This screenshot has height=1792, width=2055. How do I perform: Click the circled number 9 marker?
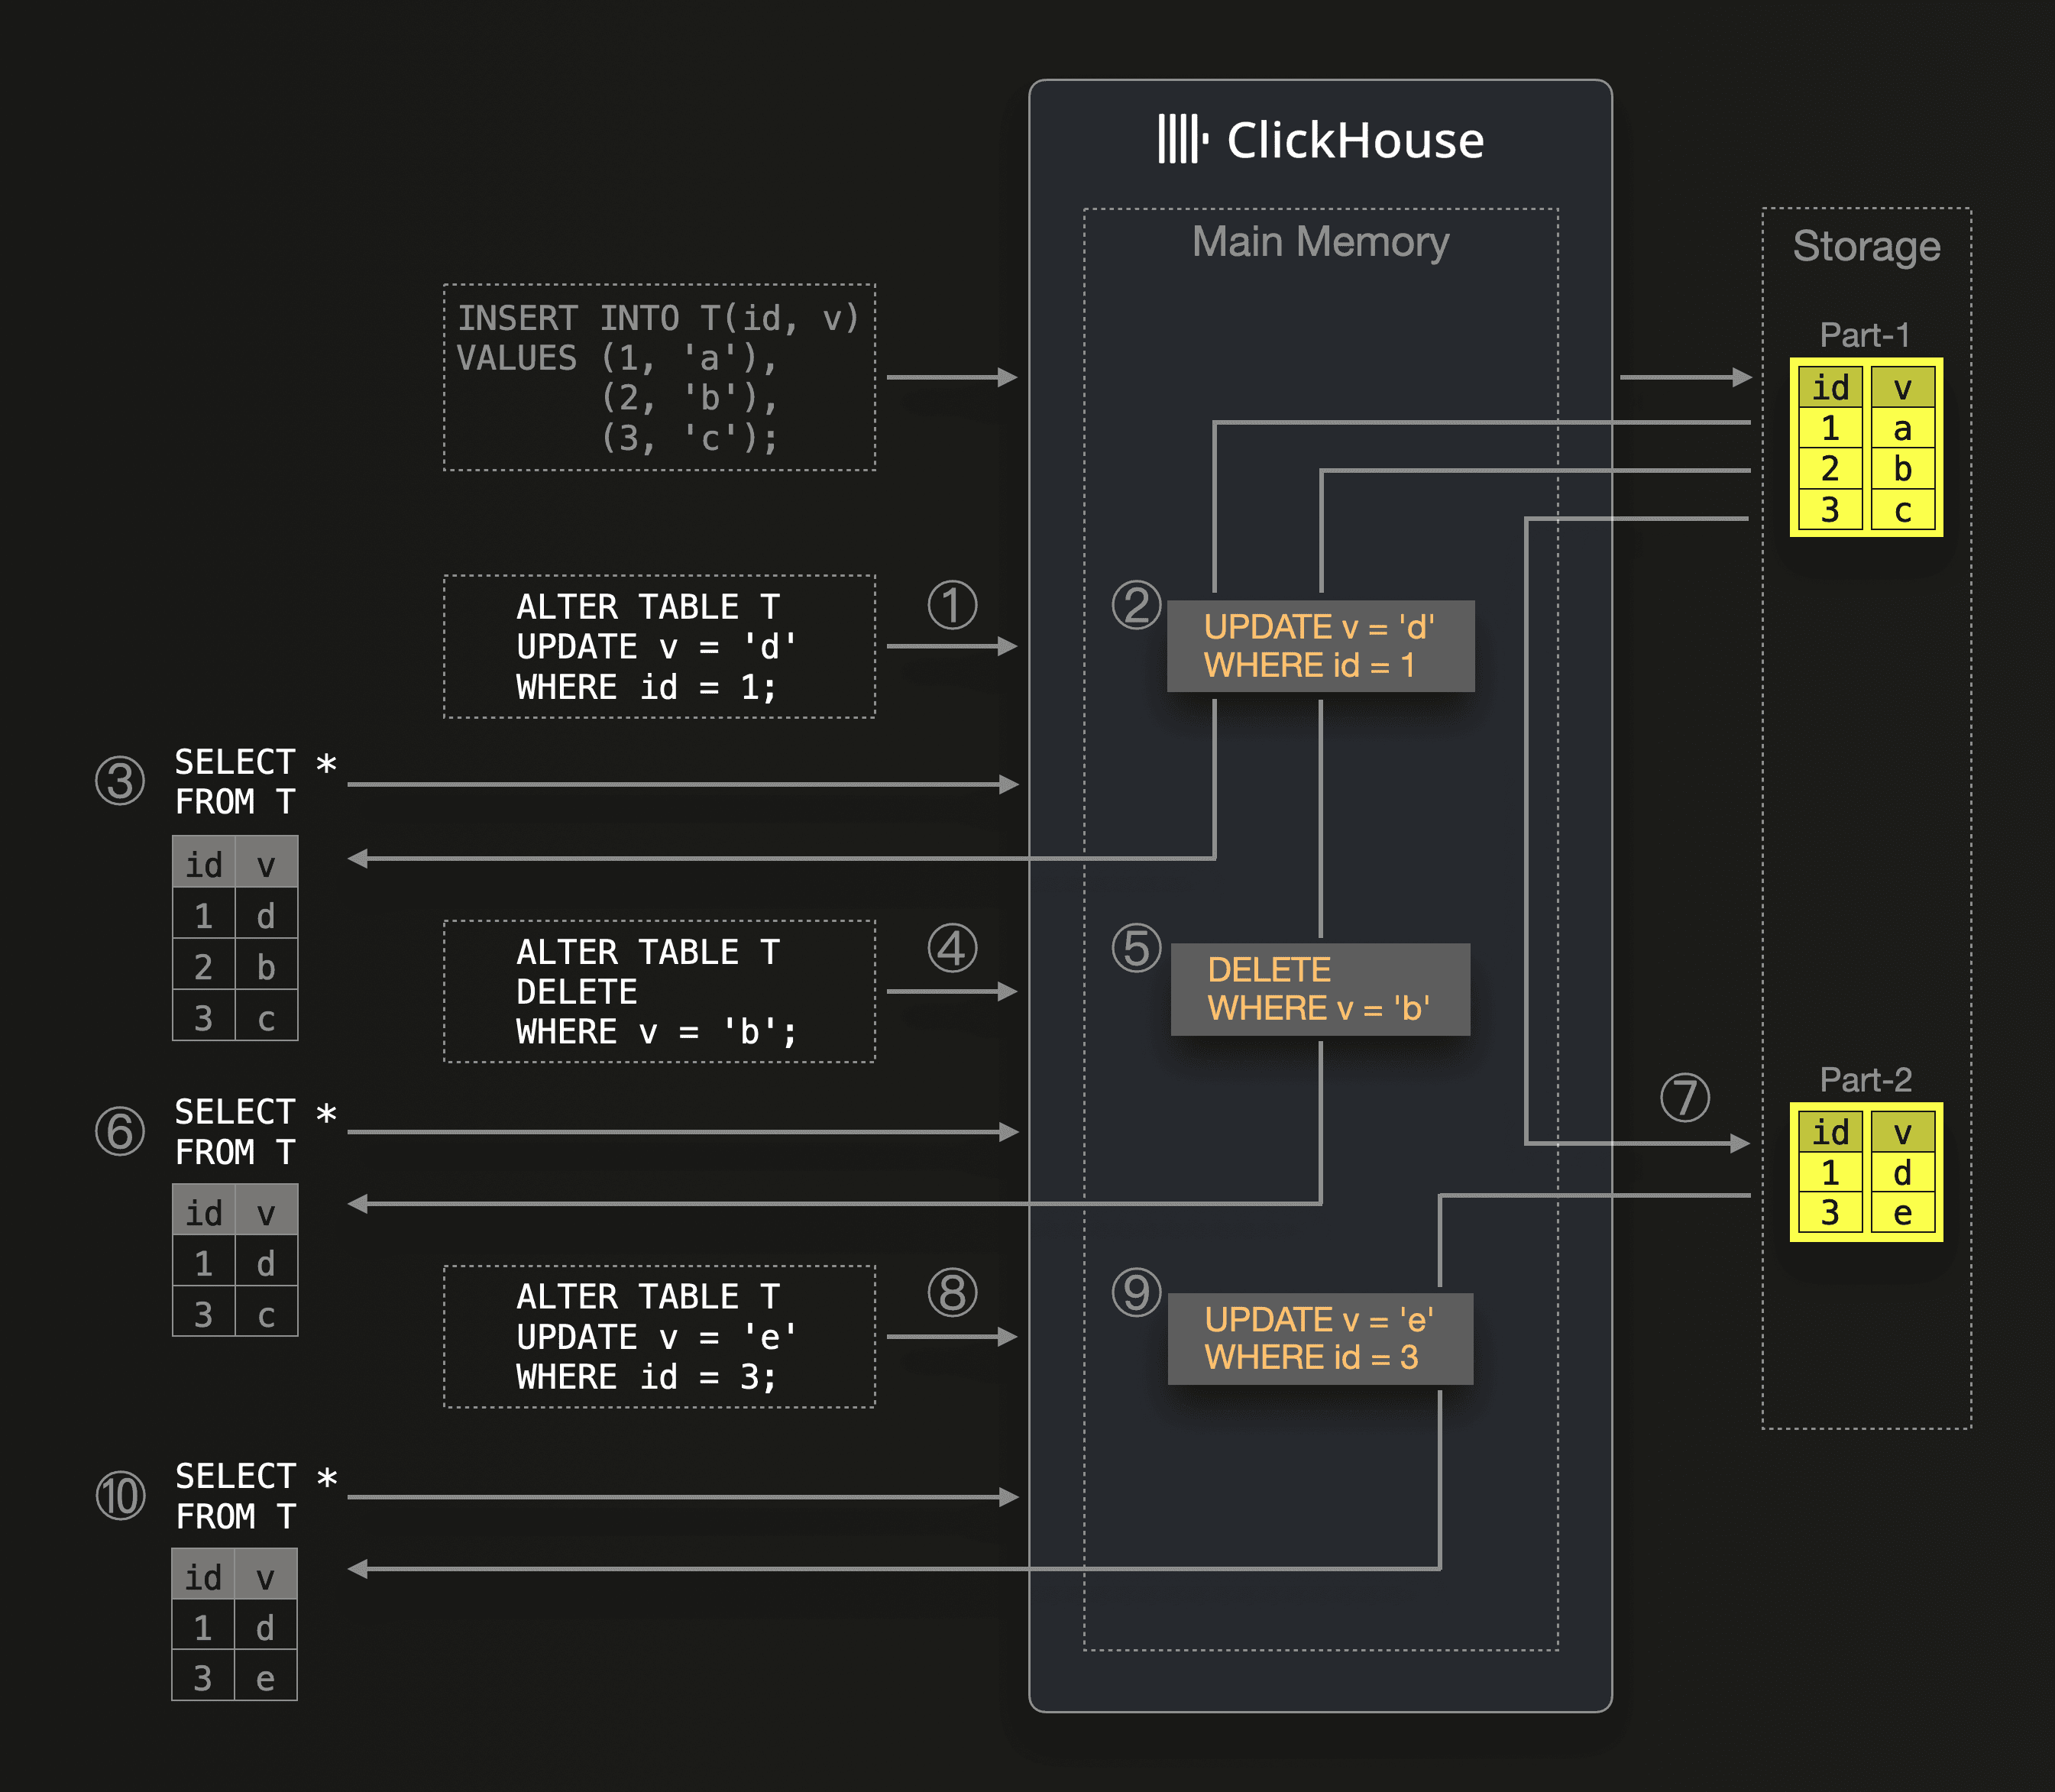(1136, 1292)
